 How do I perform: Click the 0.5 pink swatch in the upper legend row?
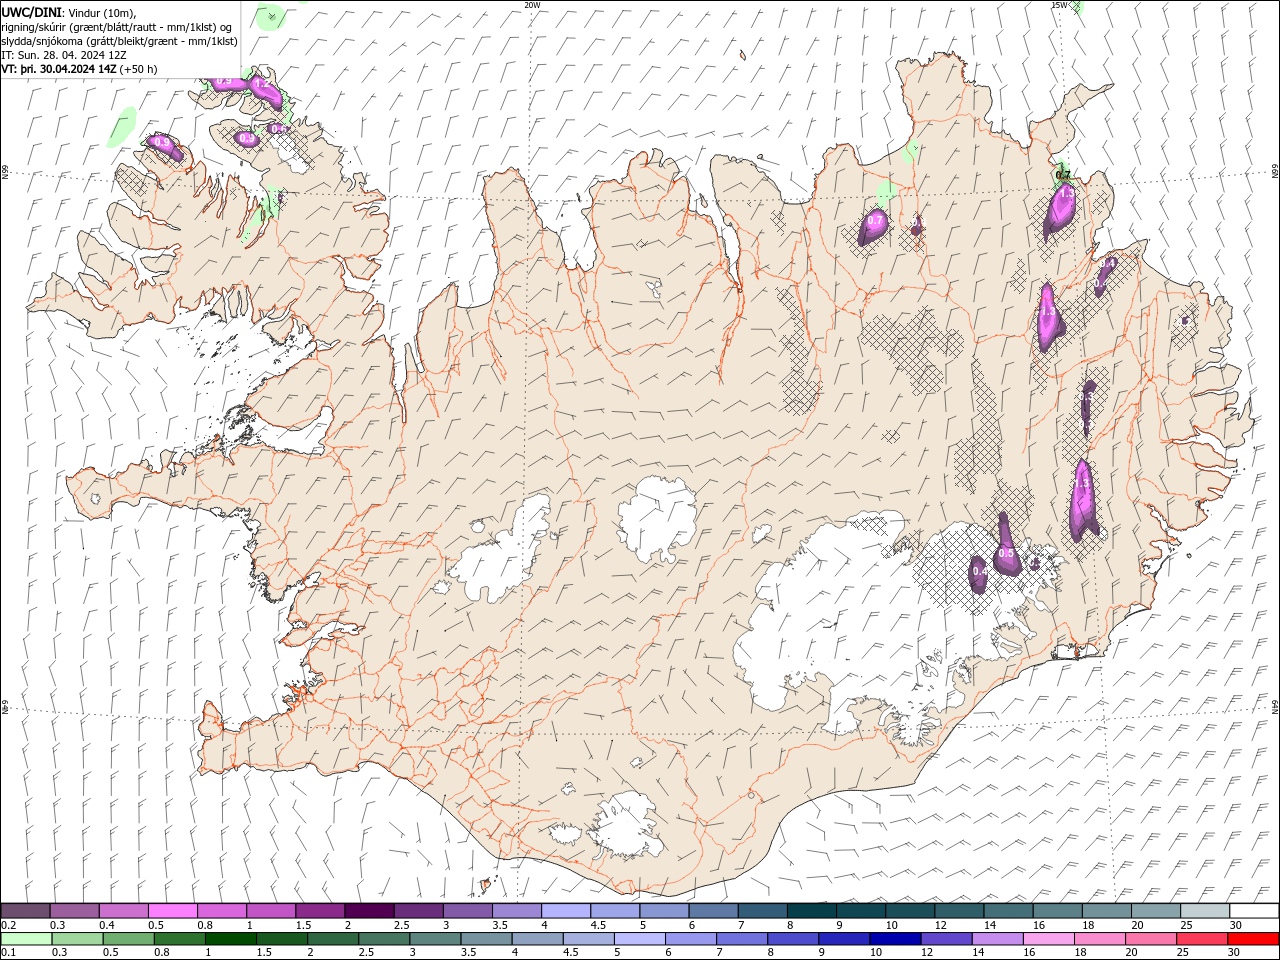[172, 910]
